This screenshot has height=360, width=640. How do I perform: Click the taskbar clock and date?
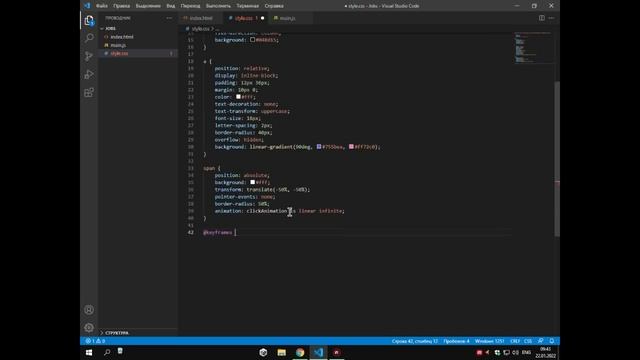(x=546, y=353)
